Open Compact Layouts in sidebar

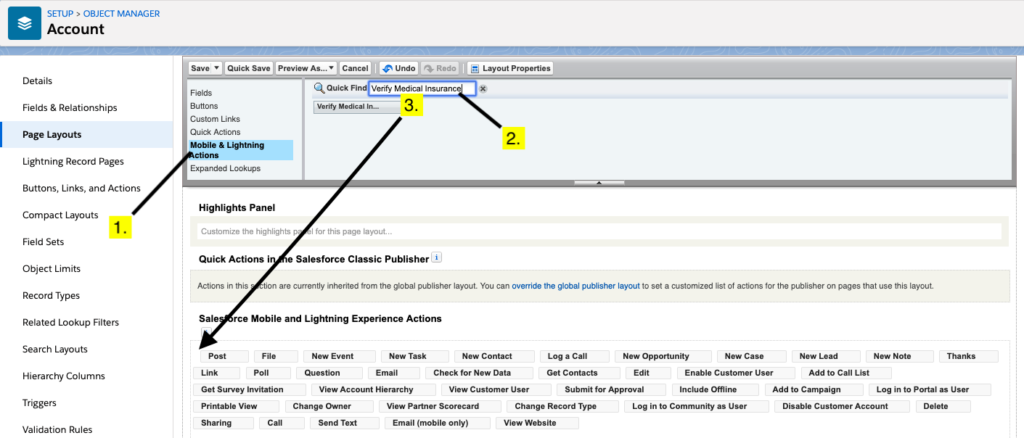point(60,215)
